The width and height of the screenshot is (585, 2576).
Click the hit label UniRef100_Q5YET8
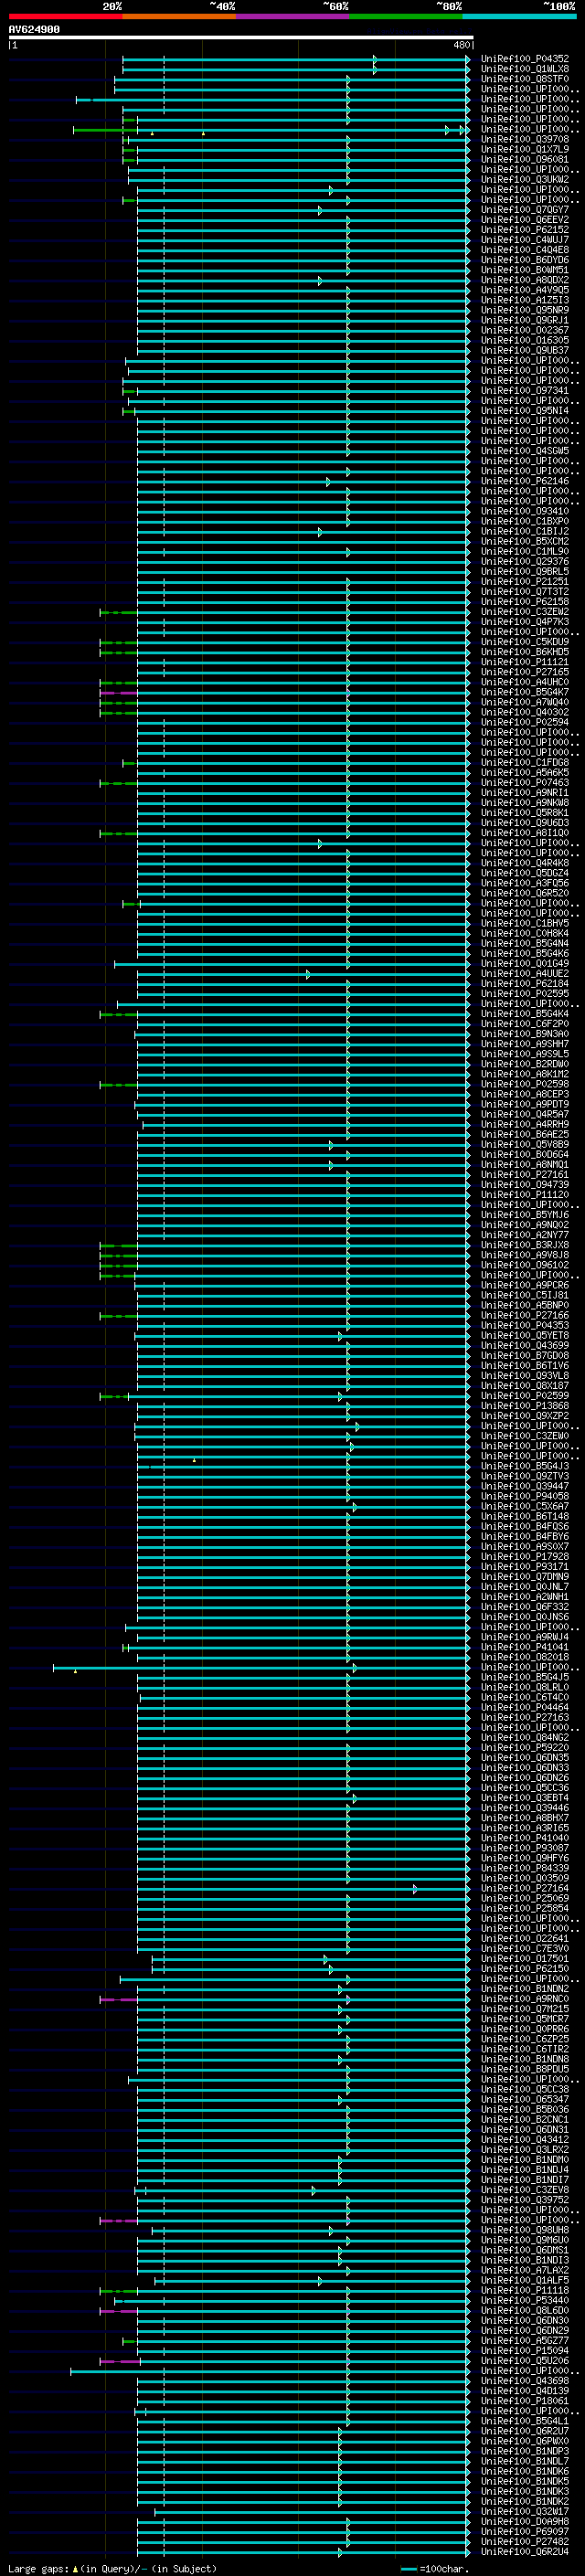click(x=525, y=1335)
